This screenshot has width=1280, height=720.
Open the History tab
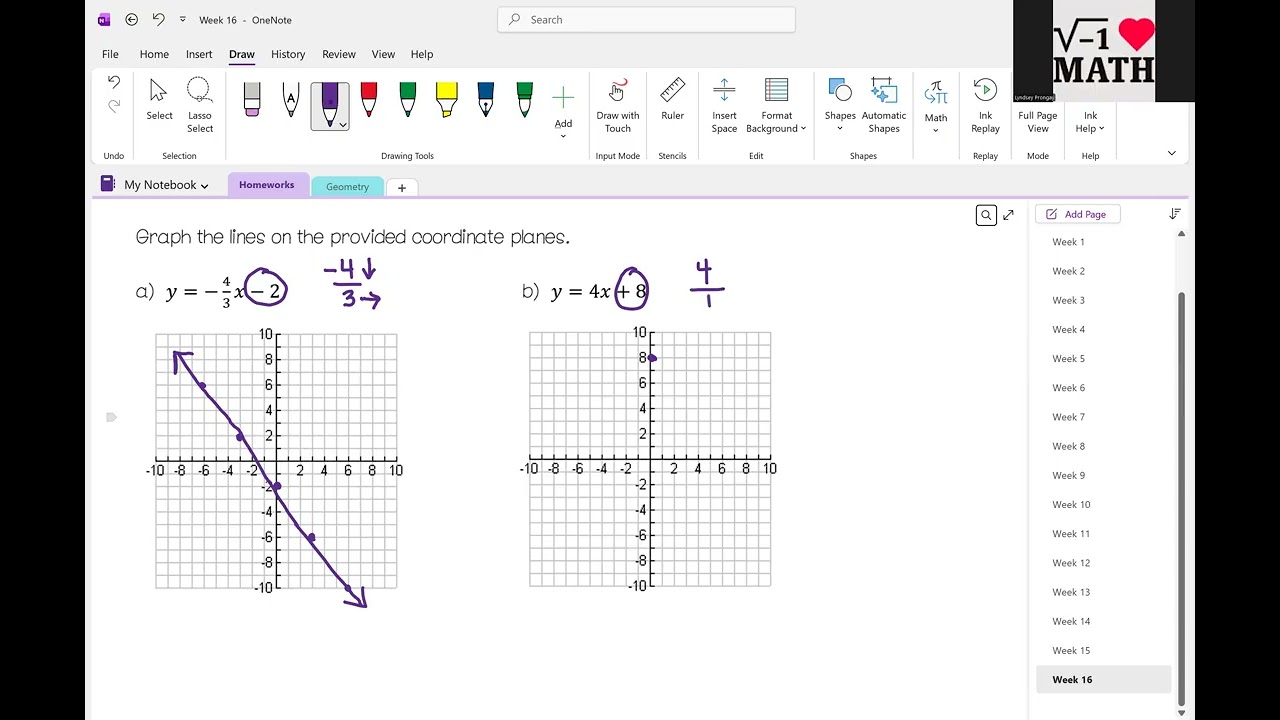pos(288,54)
